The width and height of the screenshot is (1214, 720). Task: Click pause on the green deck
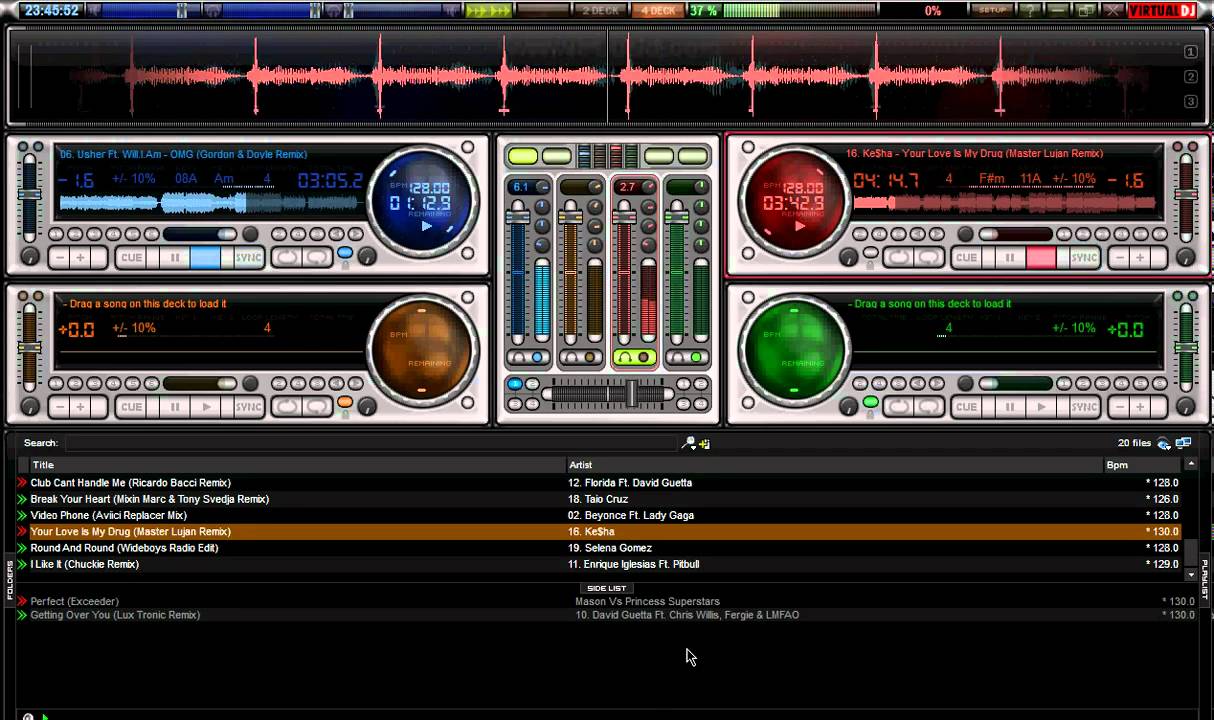(1010, 407)
